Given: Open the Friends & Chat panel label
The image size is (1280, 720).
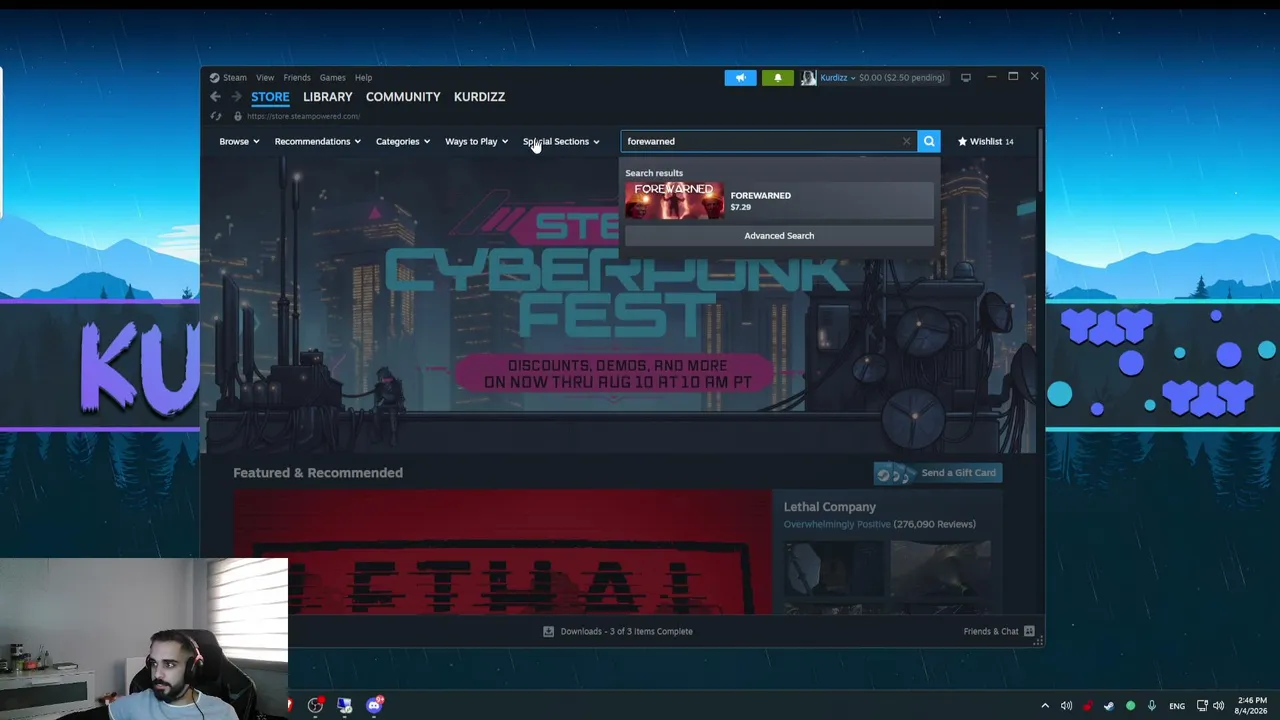Looking at the screenshot, I should point(991,631).
